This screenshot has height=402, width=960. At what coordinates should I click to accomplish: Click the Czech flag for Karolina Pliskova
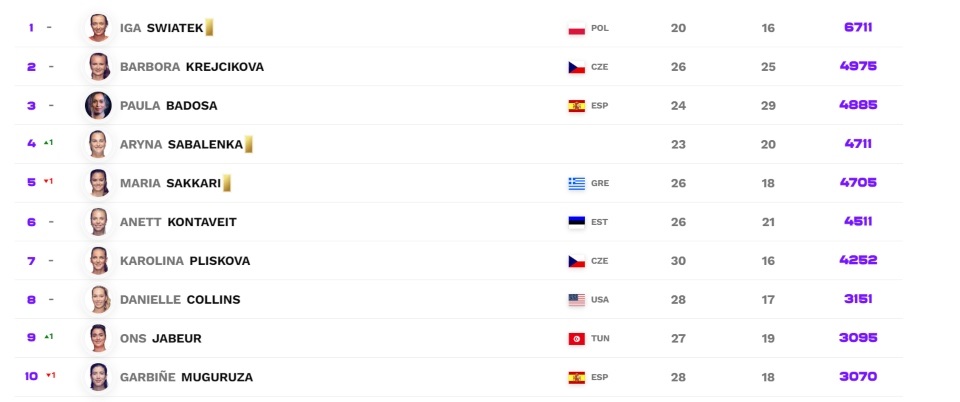click(x=576, y=261)
